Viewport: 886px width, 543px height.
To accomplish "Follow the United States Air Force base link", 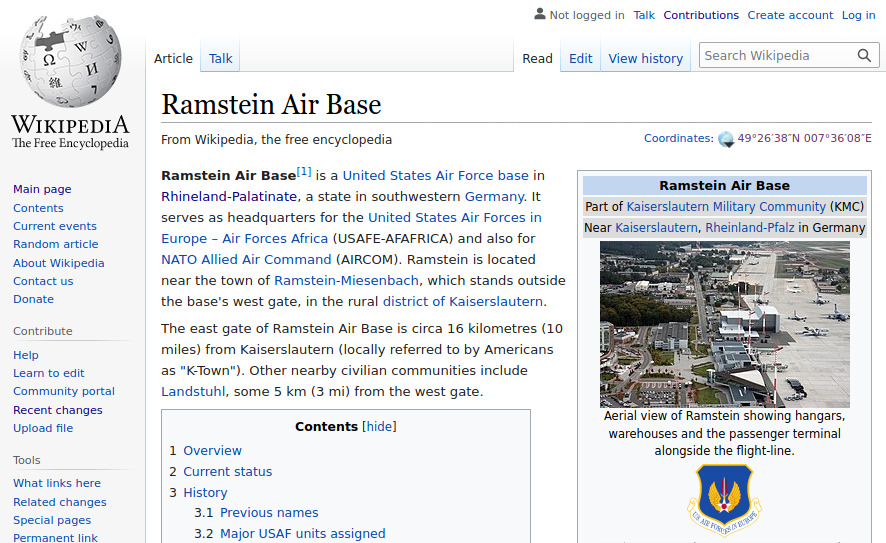I will point(436,176).
